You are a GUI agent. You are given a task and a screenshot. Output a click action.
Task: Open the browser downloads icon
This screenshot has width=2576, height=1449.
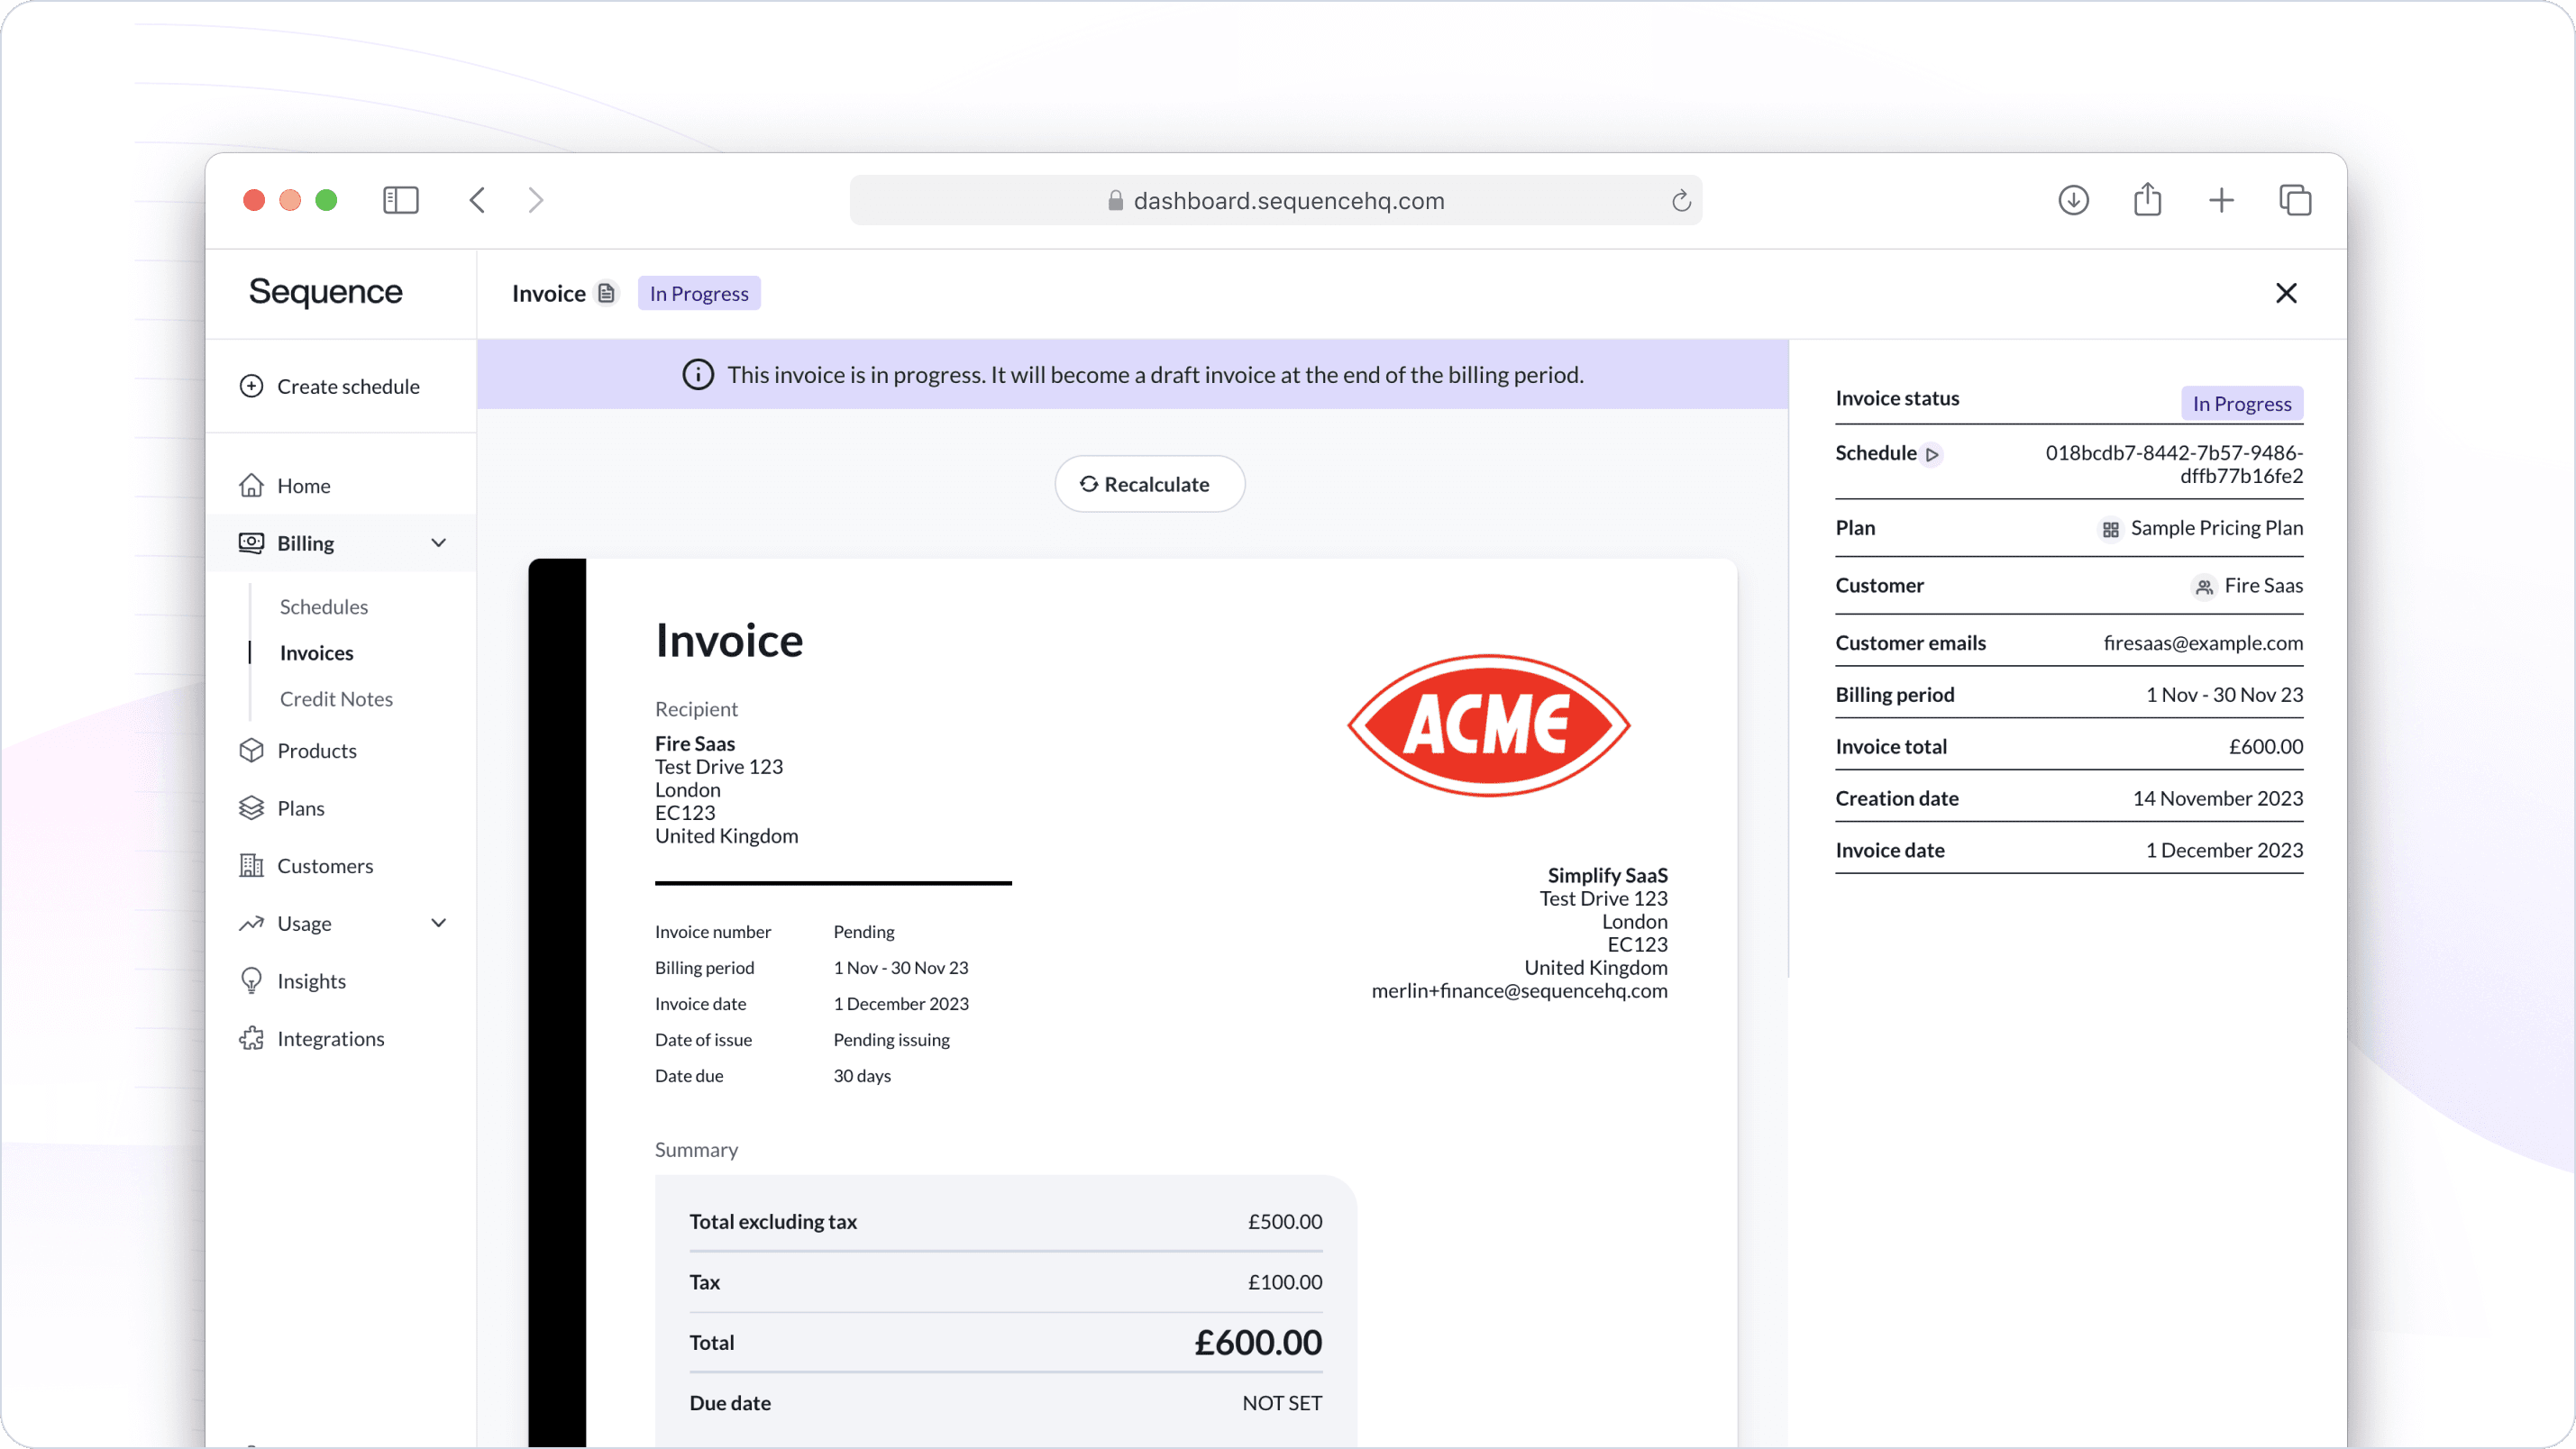tap(2073, 200)
